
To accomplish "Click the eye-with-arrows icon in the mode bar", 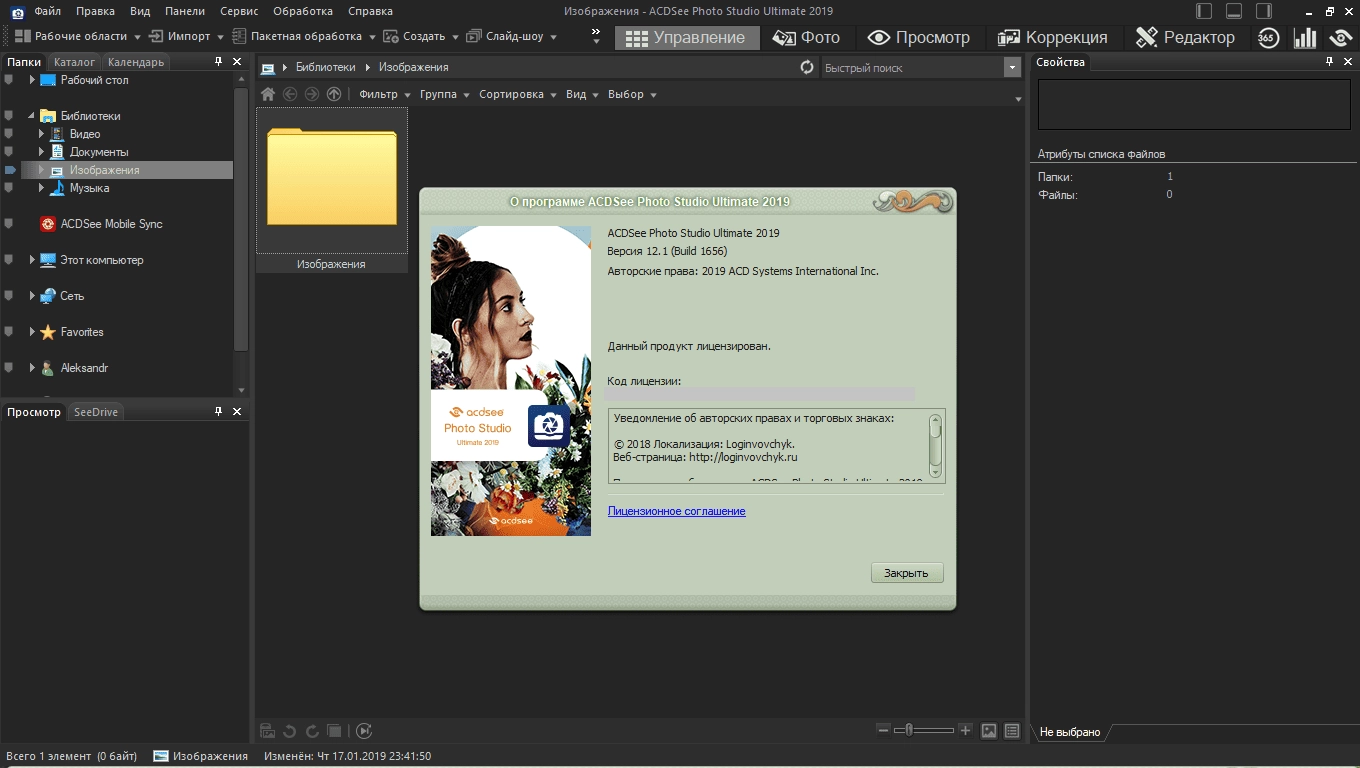I will tap(1341, 38).
